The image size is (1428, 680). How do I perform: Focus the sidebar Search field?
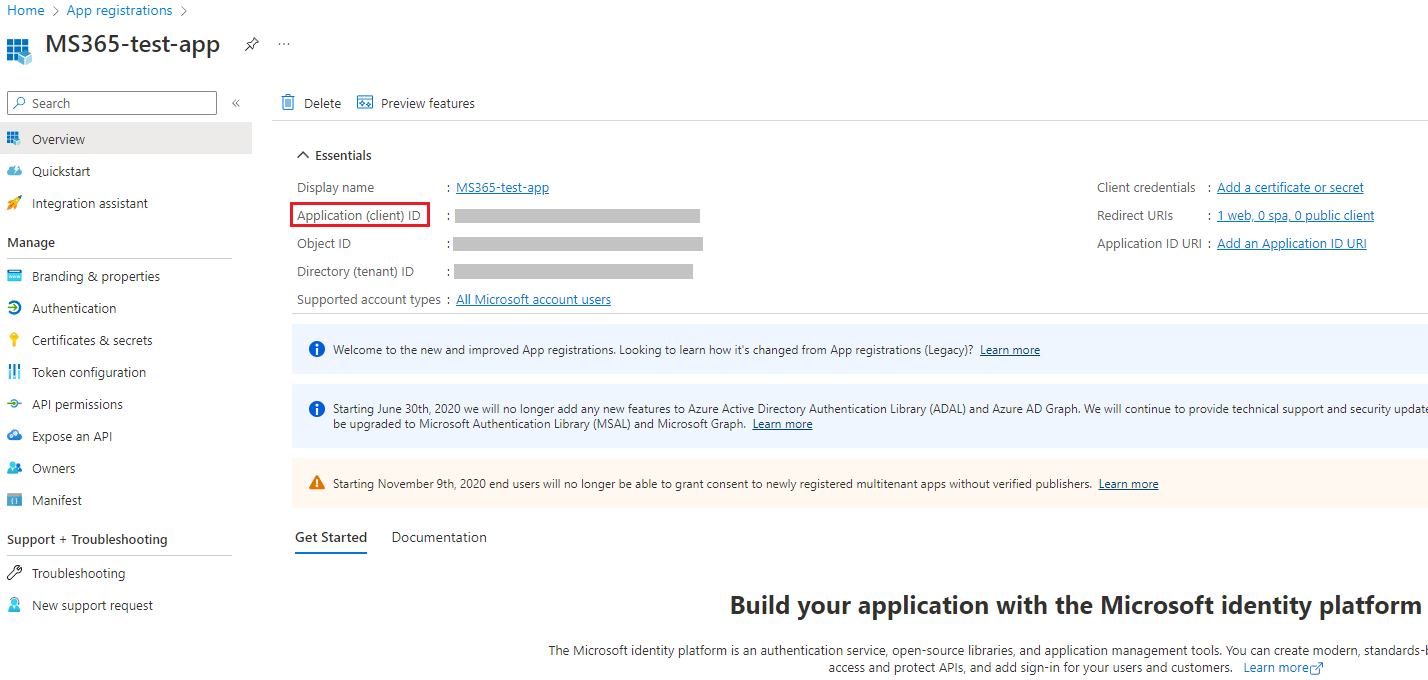112,103
